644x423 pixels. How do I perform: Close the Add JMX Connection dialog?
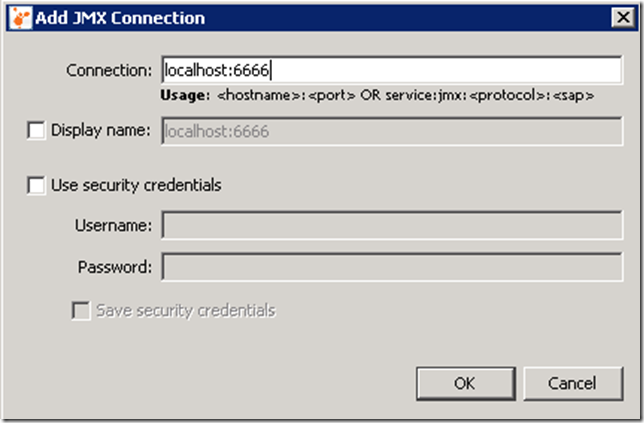(619, 18)
